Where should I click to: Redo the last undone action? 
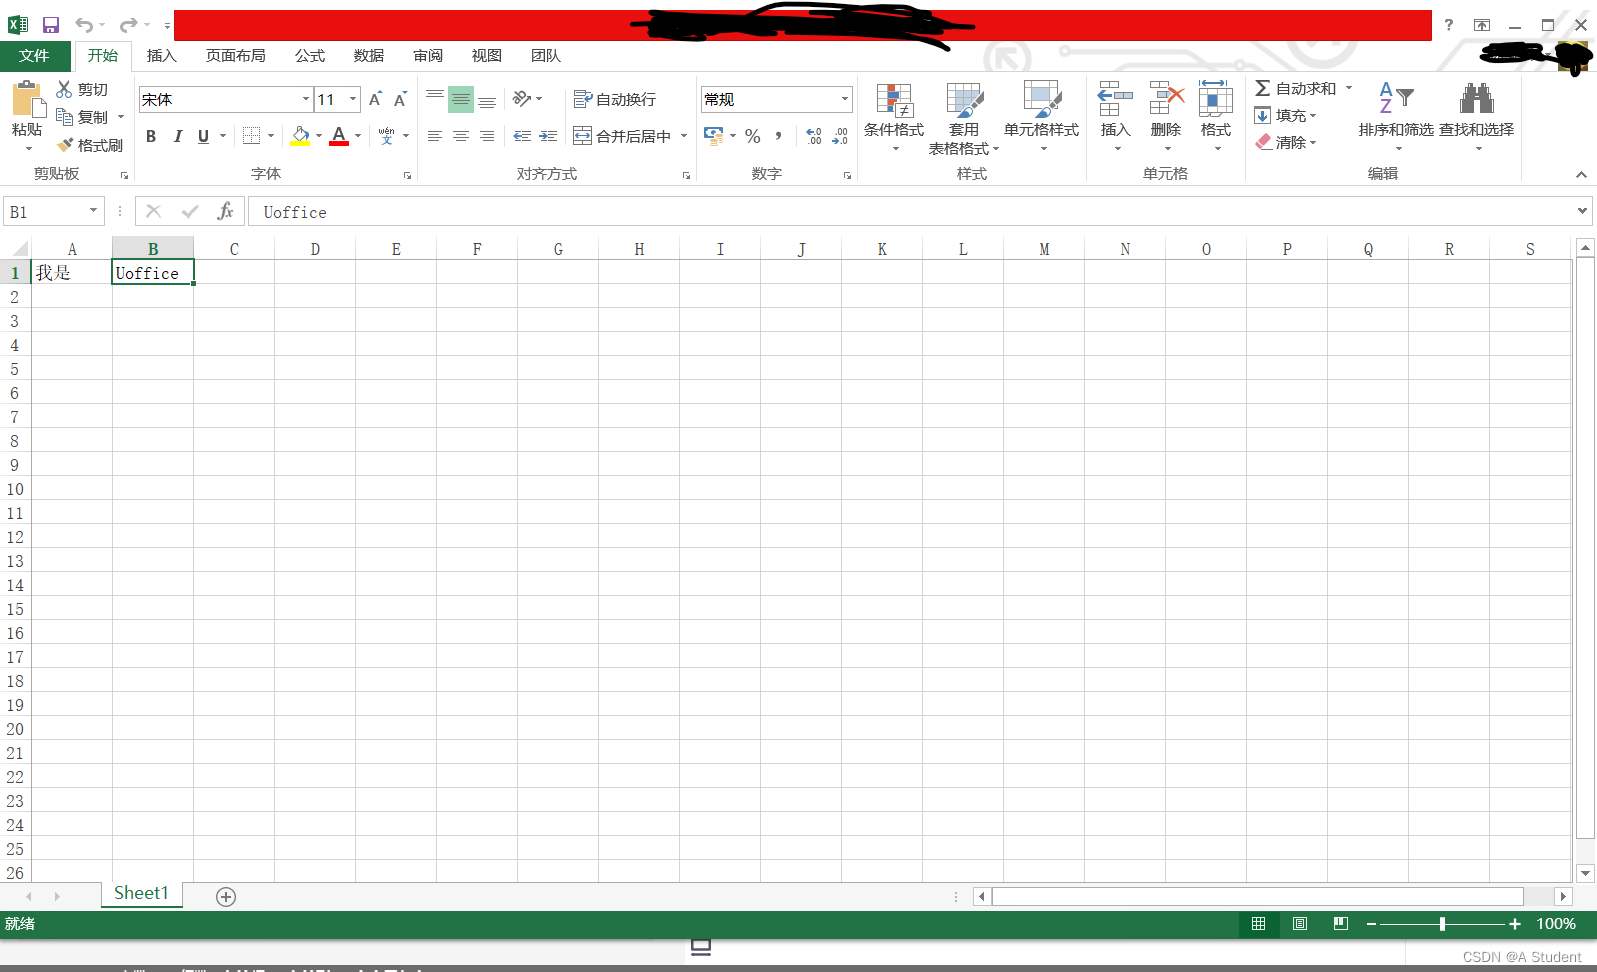[128, 25]
